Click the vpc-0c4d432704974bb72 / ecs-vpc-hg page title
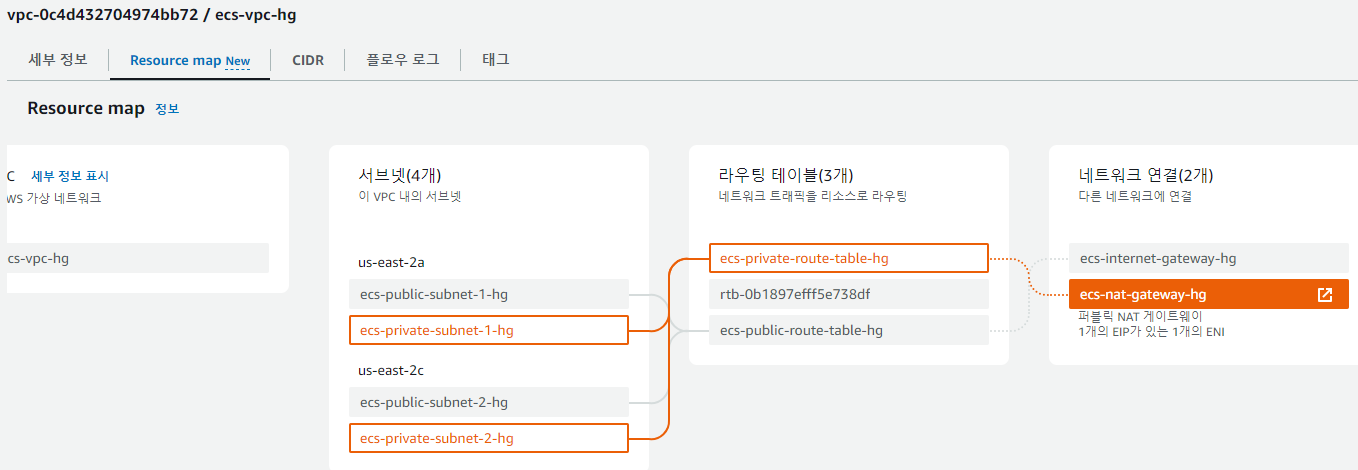Viewport: 1358px width, 470px height. point(152,15)
